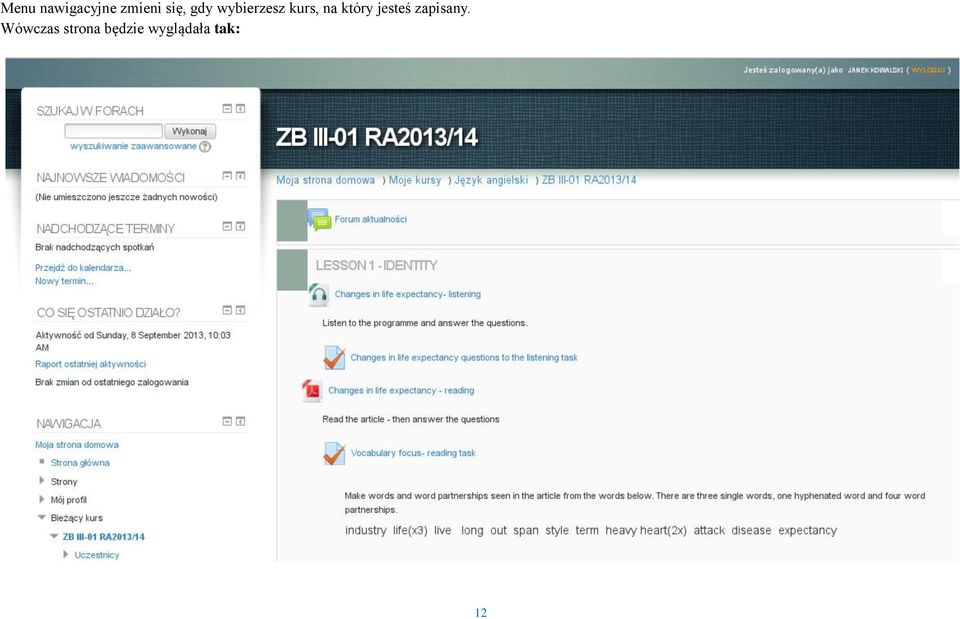Dock the Co się ostatnio działo block
The image size is (960, 619).
(241, 310)
